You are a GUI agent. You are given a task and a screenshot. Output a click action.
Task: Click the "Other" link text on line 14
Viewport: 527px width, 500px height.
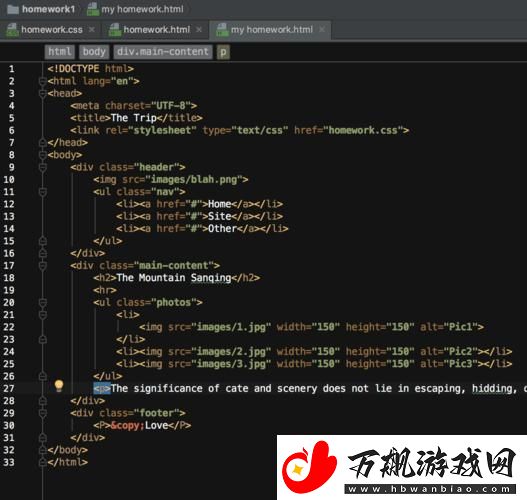[x=222, y=228]
